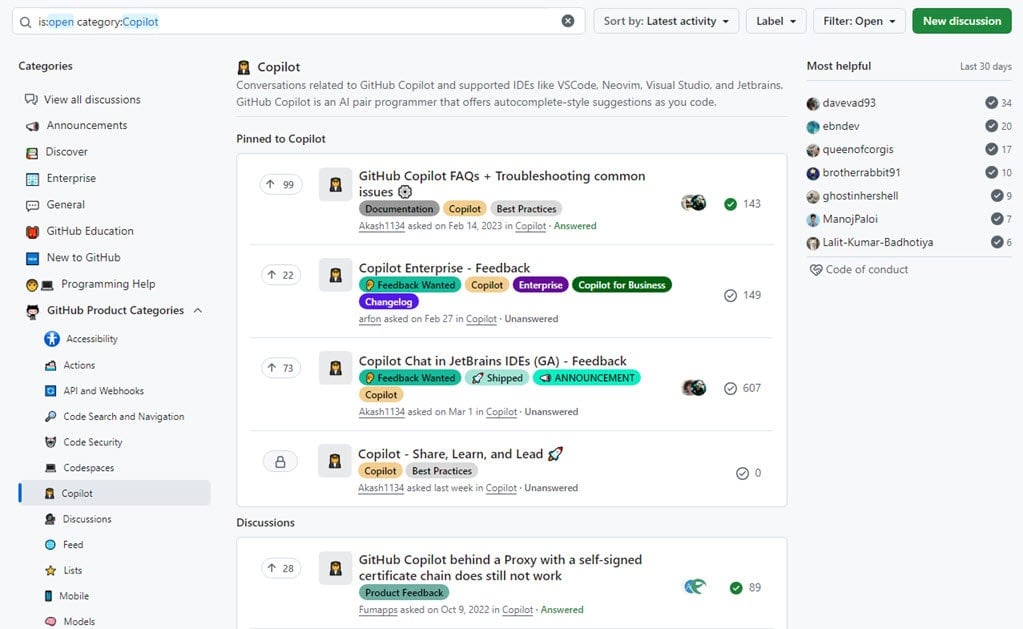Open ebndev's profile in Most helpful

click(x=840, y=126)
